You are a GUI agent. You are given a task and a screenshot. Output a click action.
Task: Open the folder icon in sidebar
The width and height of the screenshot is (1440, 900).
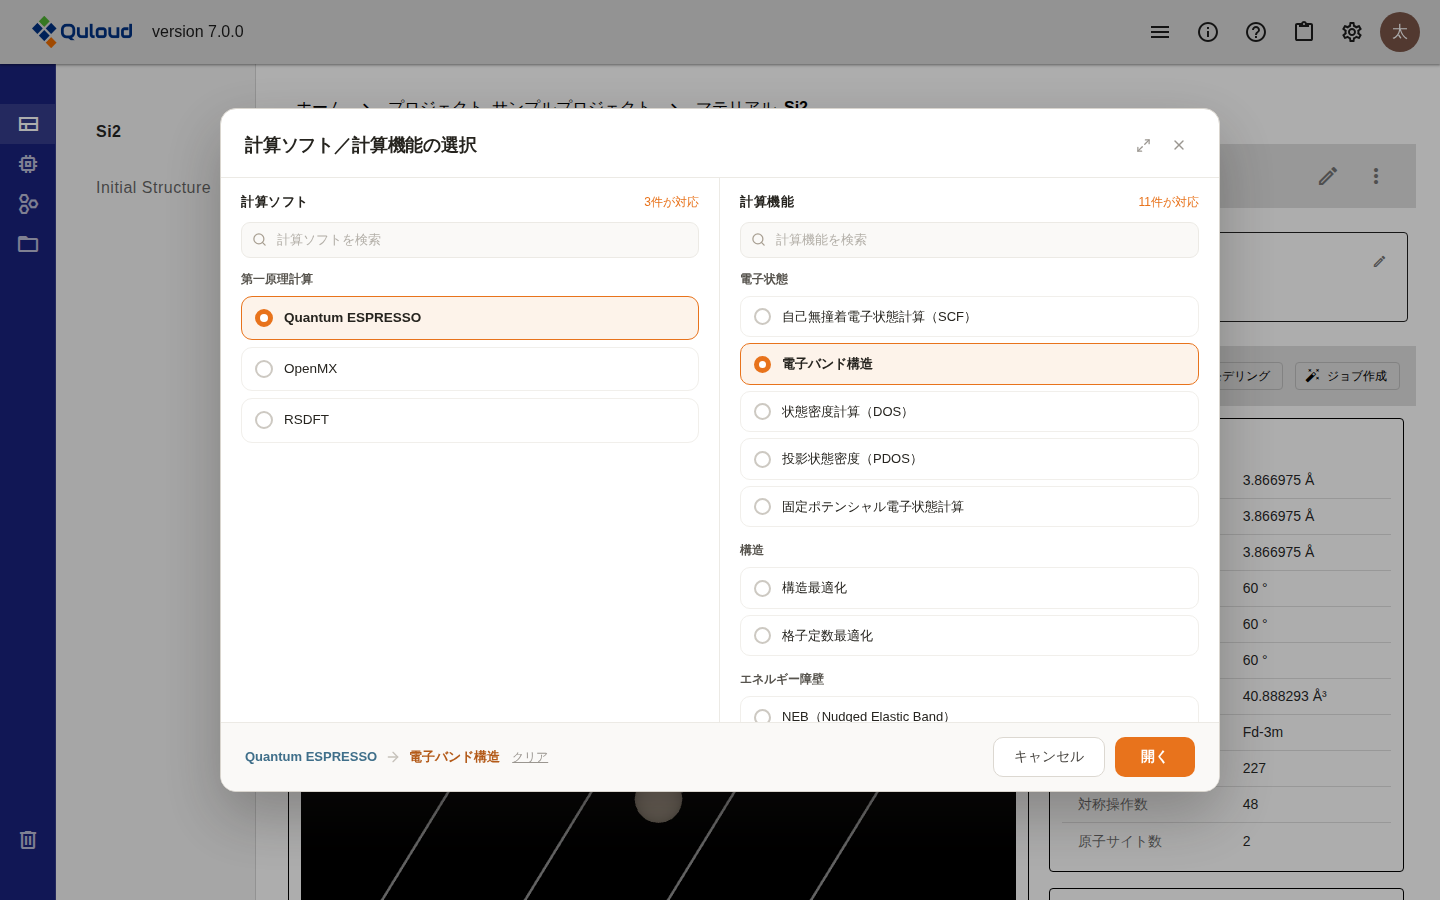point(28,244)
